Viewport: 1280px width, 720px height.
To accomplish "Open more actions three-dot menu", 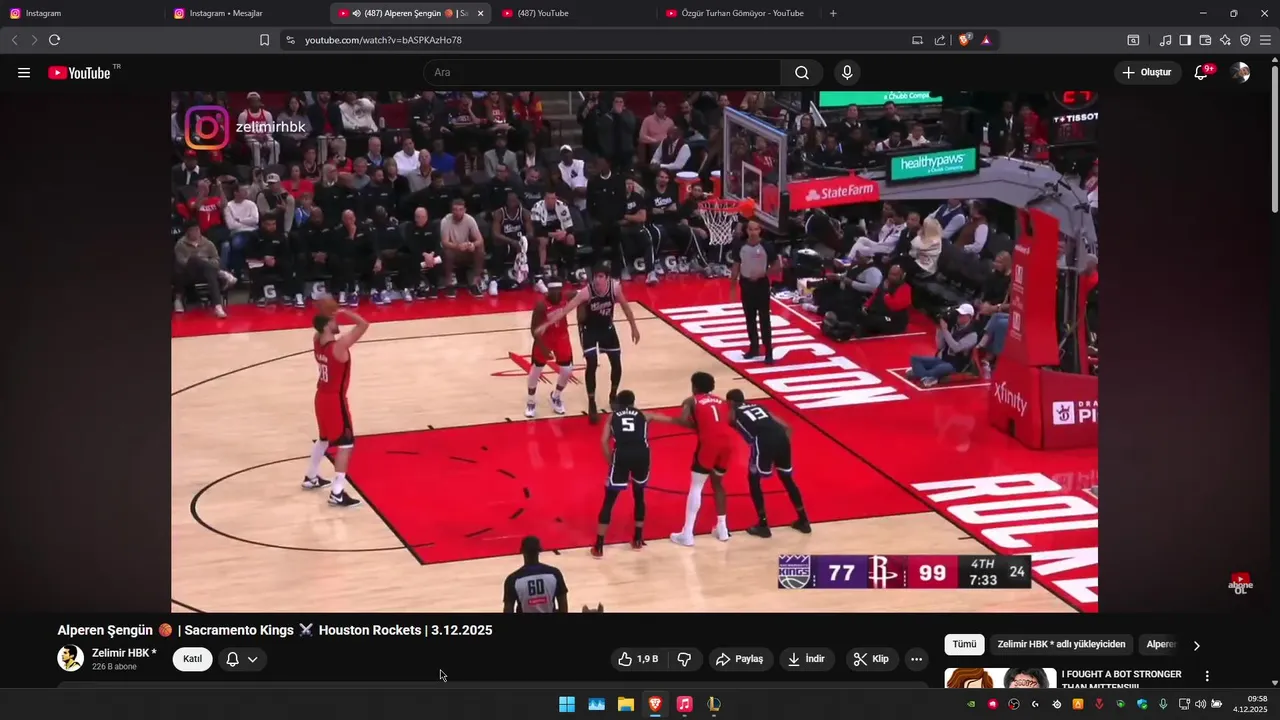I will pyautogui.click(x=916, y=659).
